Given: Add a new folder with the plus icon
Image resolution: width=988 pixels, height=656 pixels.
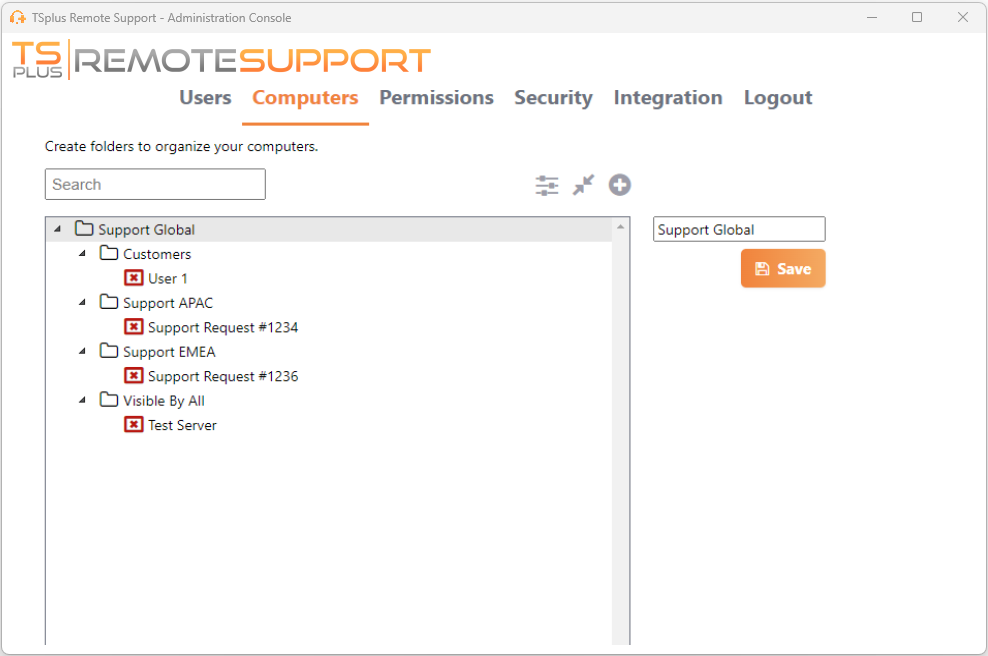Looking at the screenshot, I should pos(619,185).
